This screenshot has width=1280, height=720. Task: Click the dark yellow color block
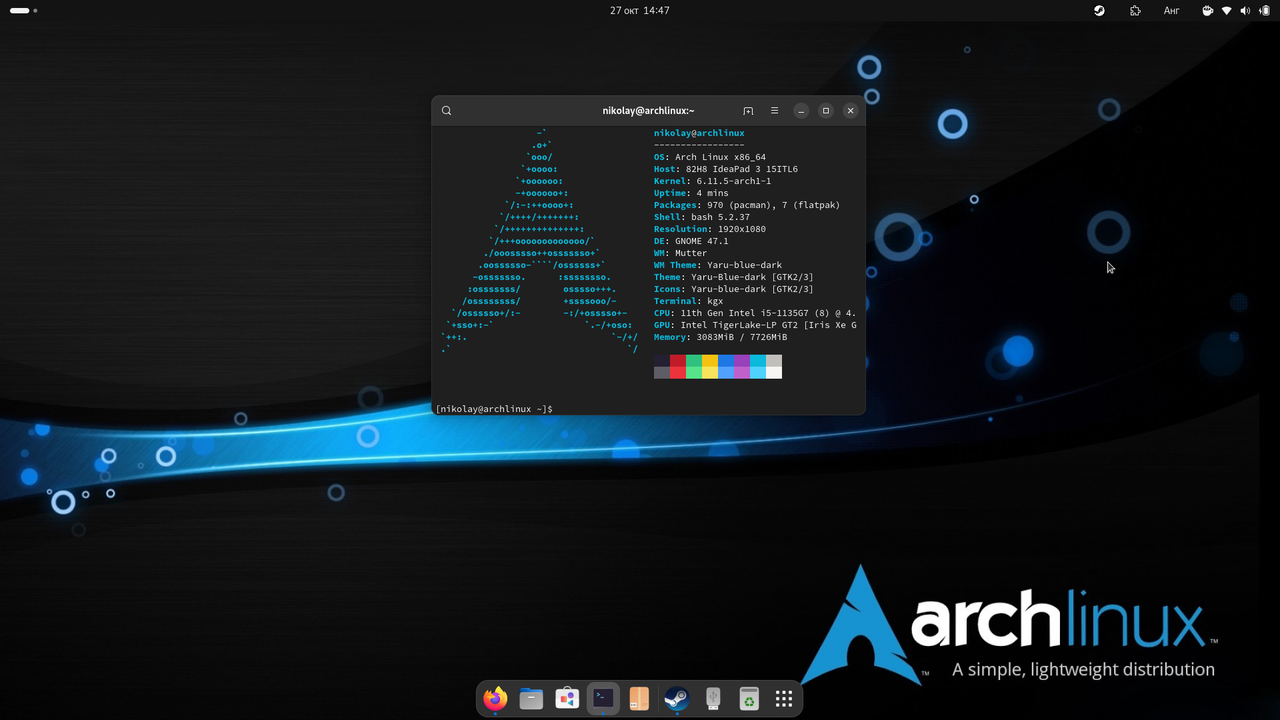click(x=710, y=361)
